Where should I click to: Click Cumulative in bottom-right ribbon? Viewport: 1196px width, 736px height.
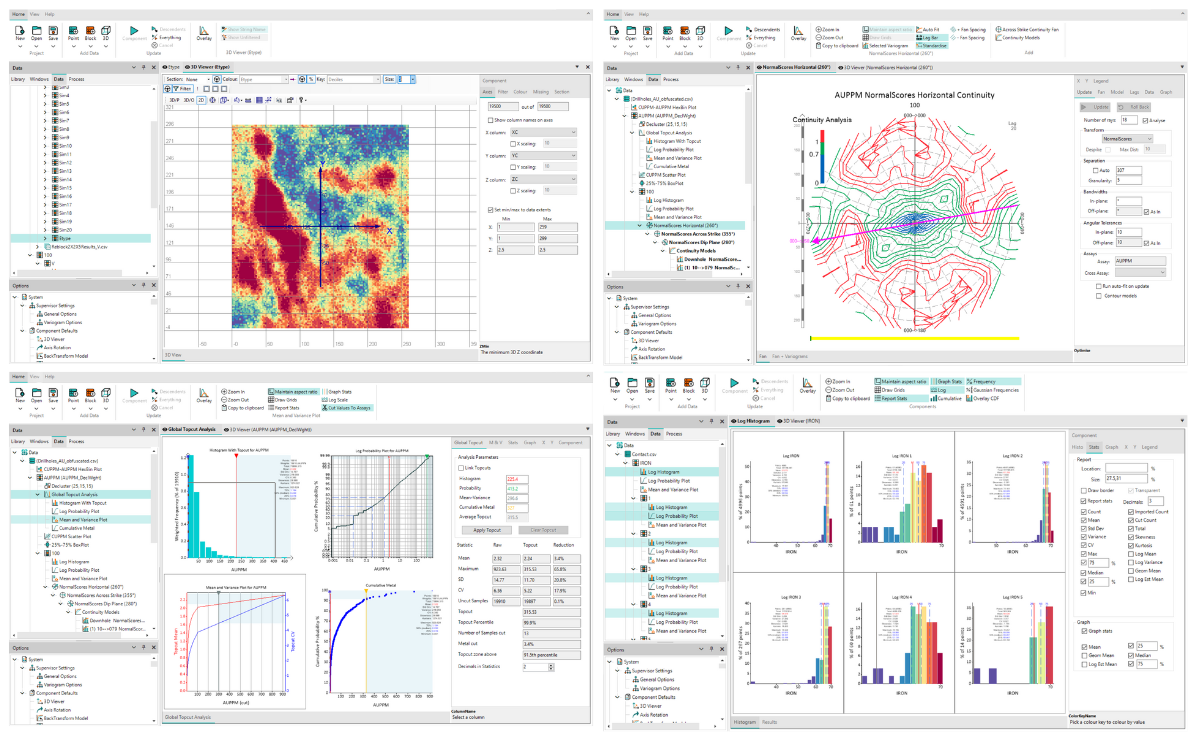click(947, 398)
